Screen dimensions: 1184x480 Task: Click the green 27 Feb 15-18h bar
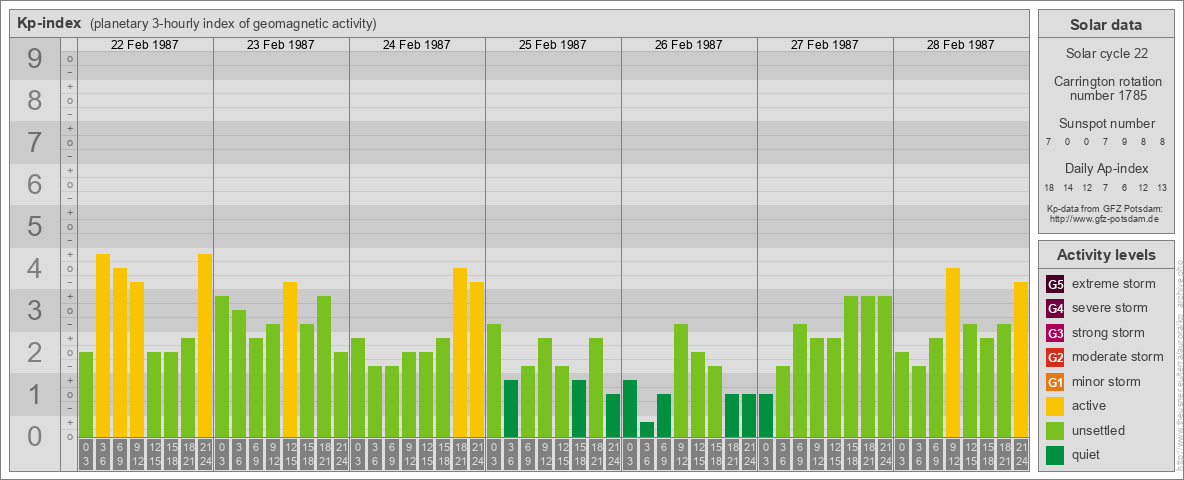coord(851,367)
